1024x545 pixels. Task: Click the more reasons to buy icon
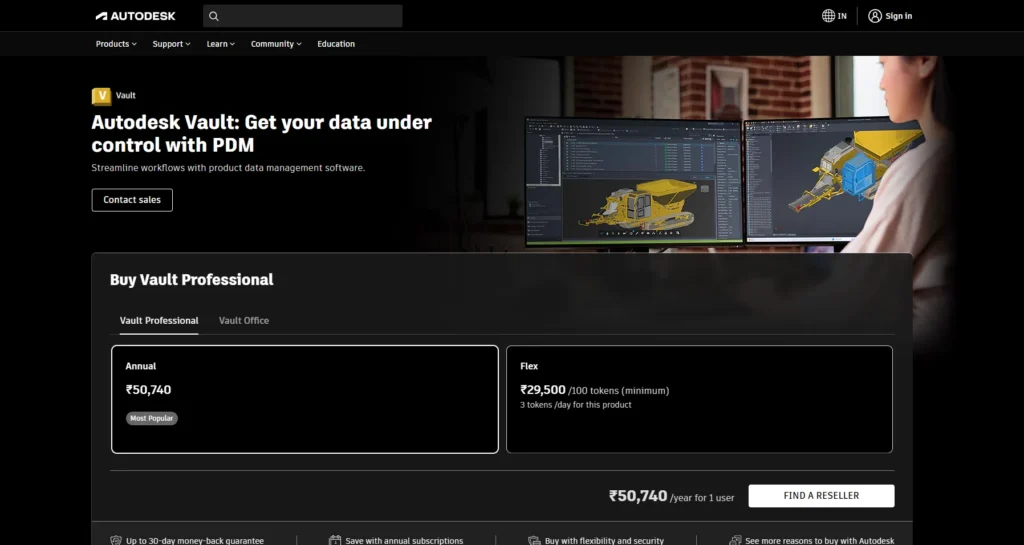pos(735,540)
